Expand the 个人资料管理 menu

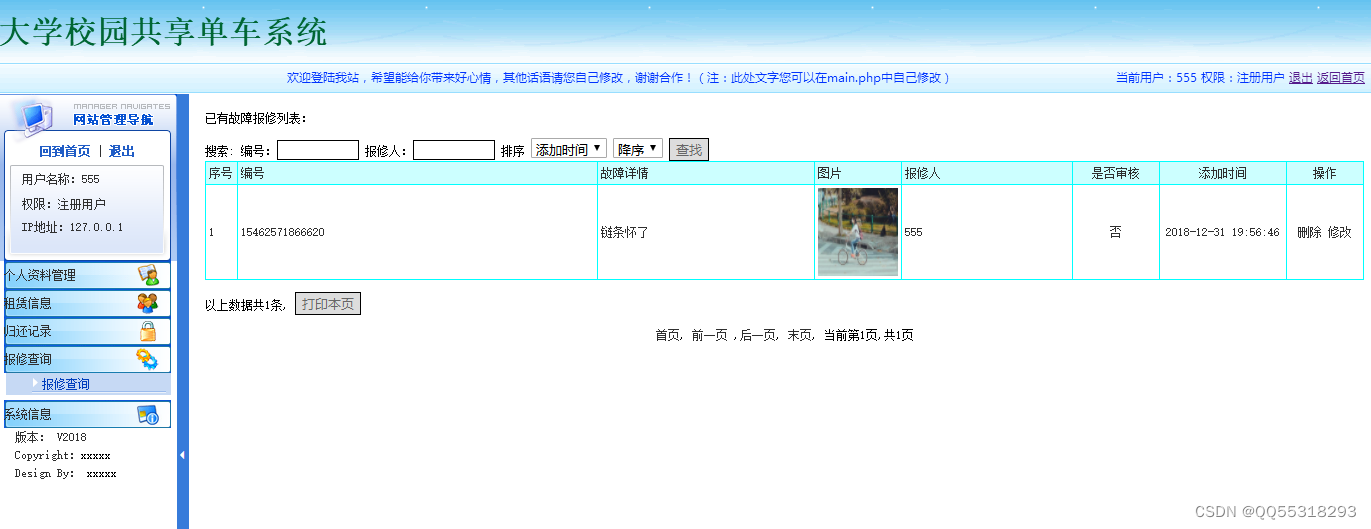click(x=88, y=275)
